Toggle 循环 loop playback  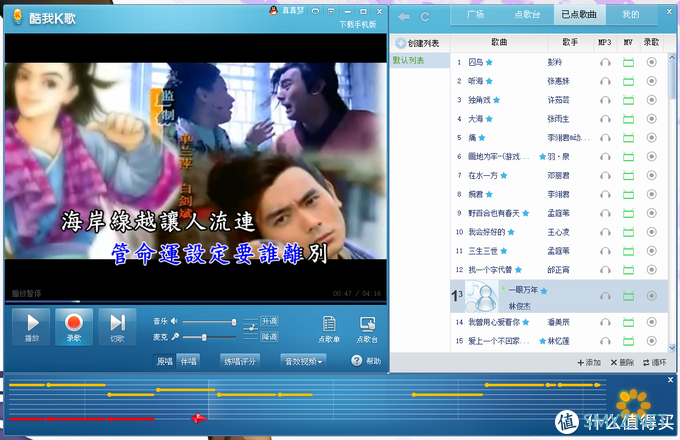tap(654, 362)
